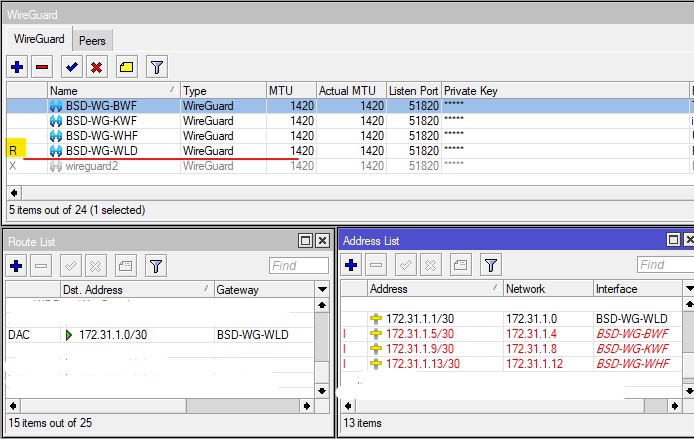Switch to the Peers tab
694x439 pixels.
92,41
